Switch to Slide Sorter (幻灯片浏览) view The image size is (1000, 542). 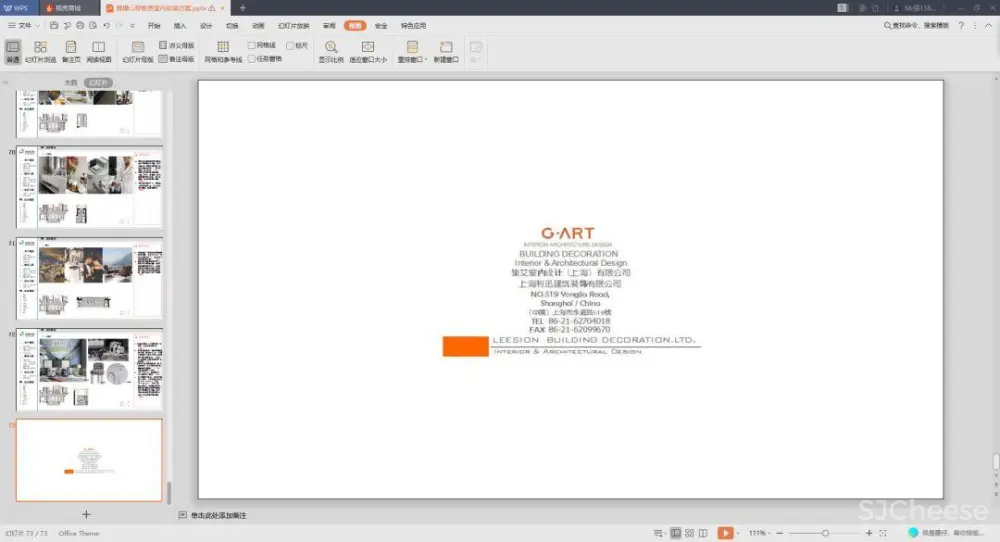coord(40,50)
